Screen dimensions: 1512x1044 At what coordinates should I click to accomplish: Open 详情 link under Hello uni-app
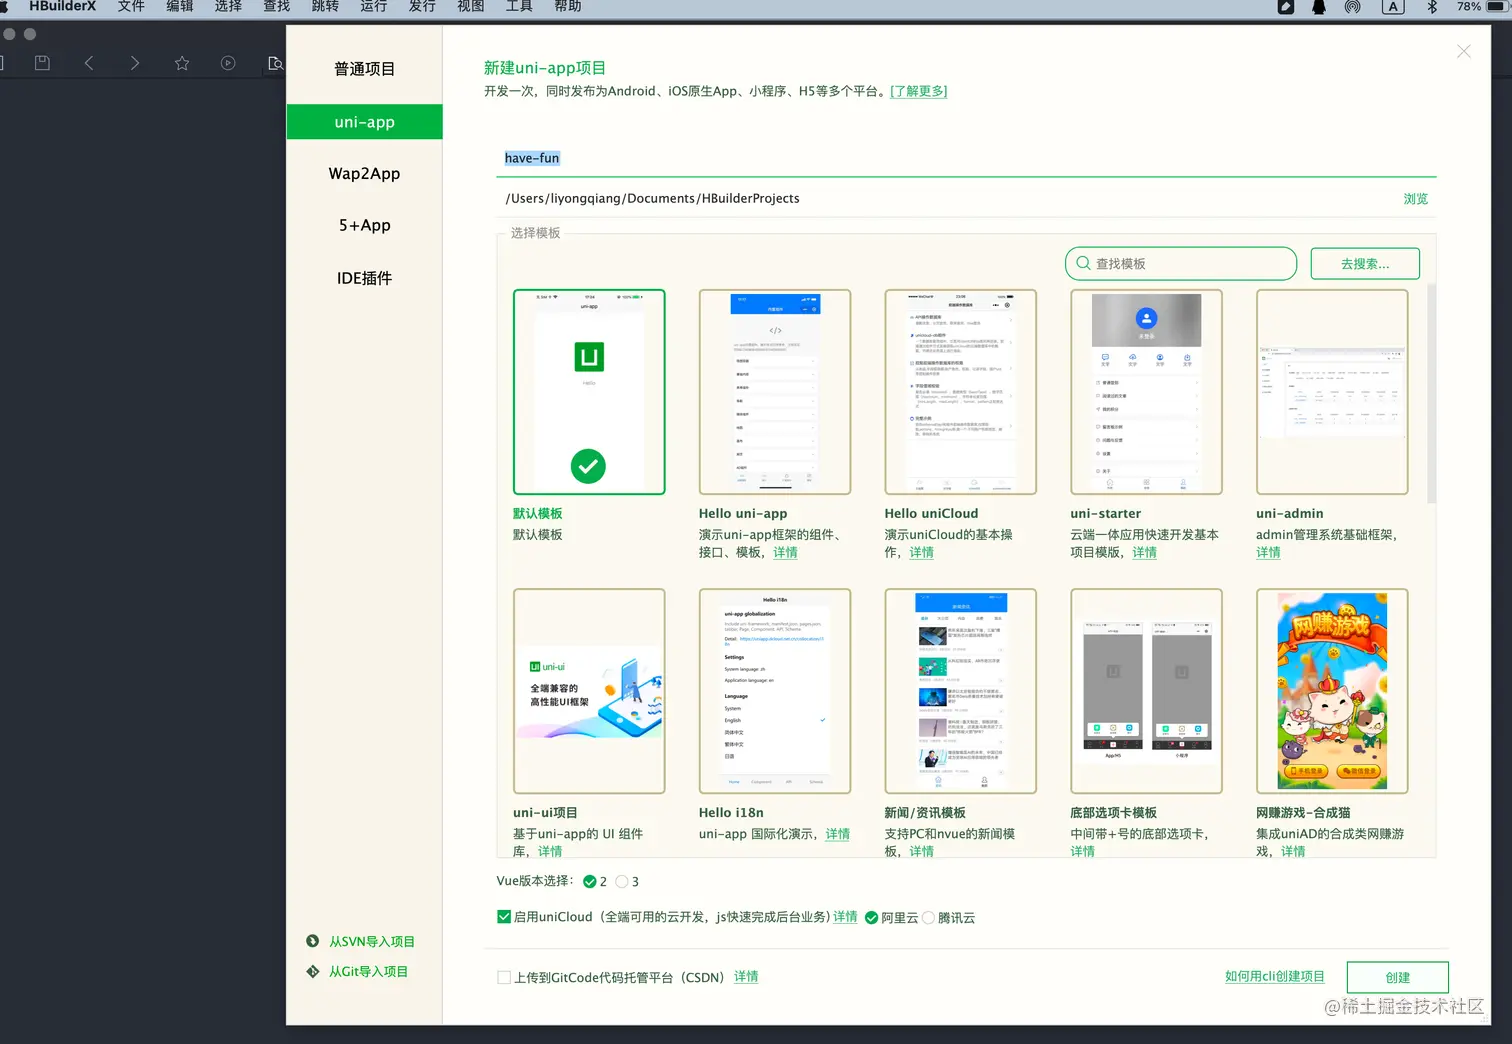[x=785, y=552]
